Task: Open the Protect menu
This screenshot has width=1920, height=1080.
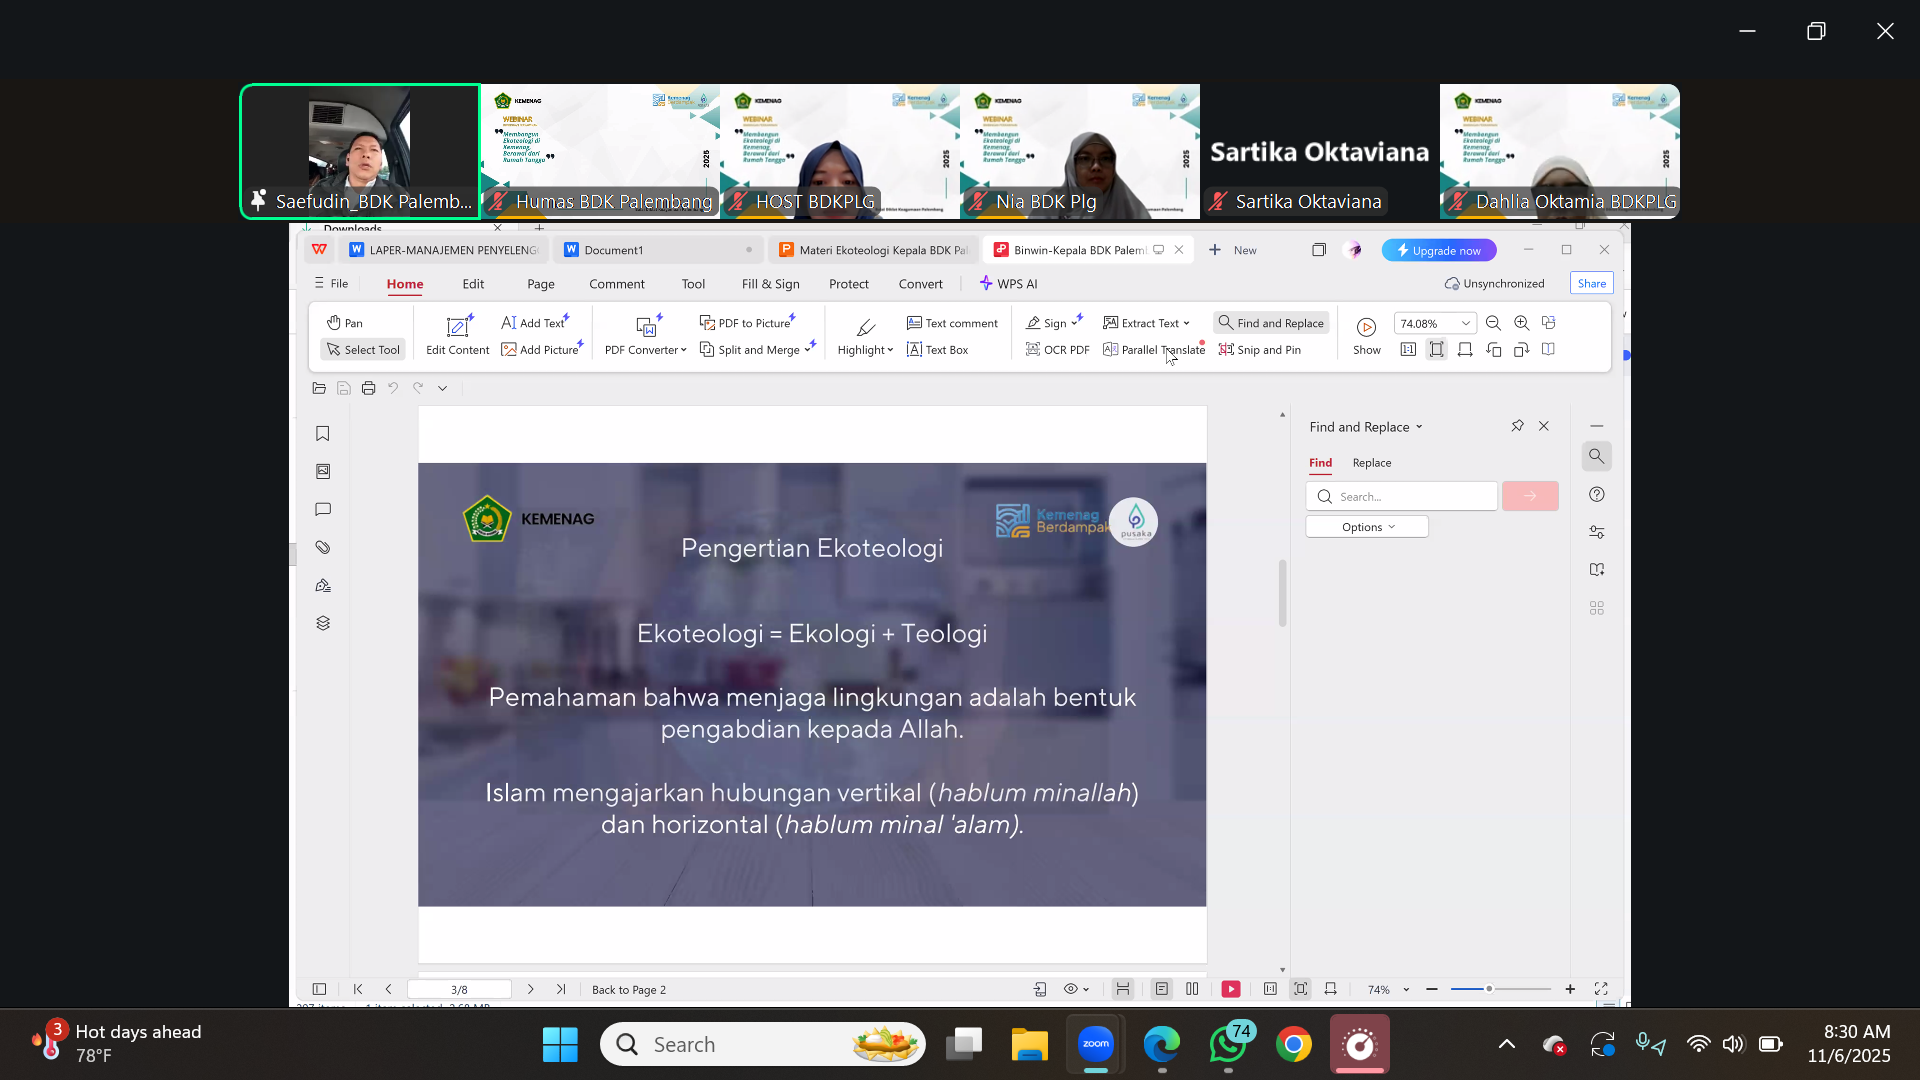Action: (x=849, y=284)
